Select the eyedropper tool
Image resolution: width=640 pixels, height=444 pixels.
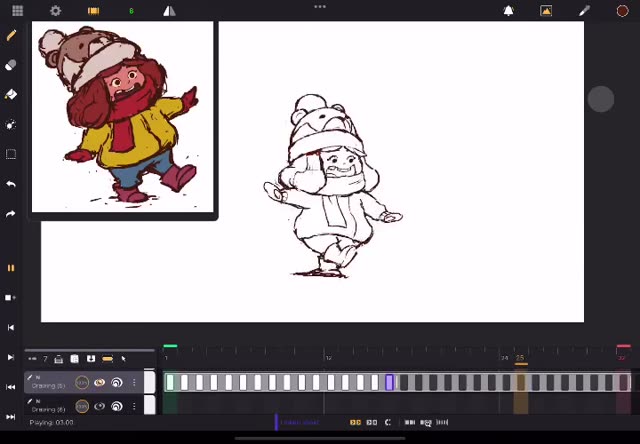(584, 11)
